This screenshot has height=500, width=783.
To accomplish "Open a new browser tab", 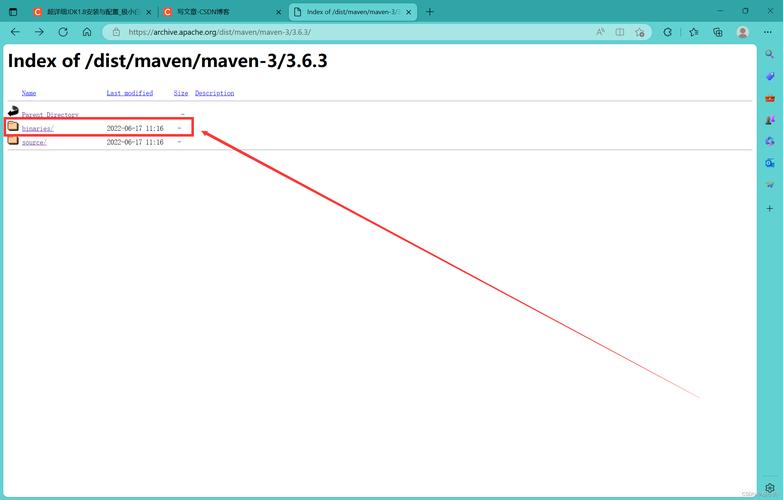I will [x=430, y=12].
